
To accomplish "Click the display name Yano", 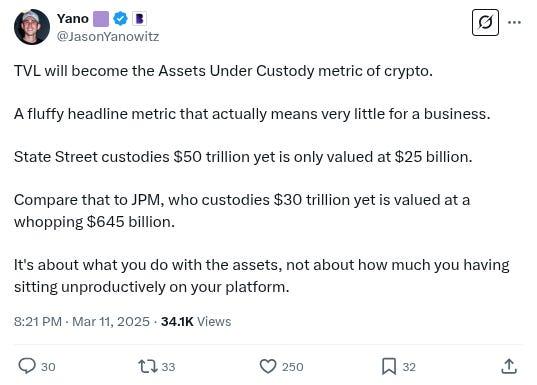I will [x=73, y=18].
